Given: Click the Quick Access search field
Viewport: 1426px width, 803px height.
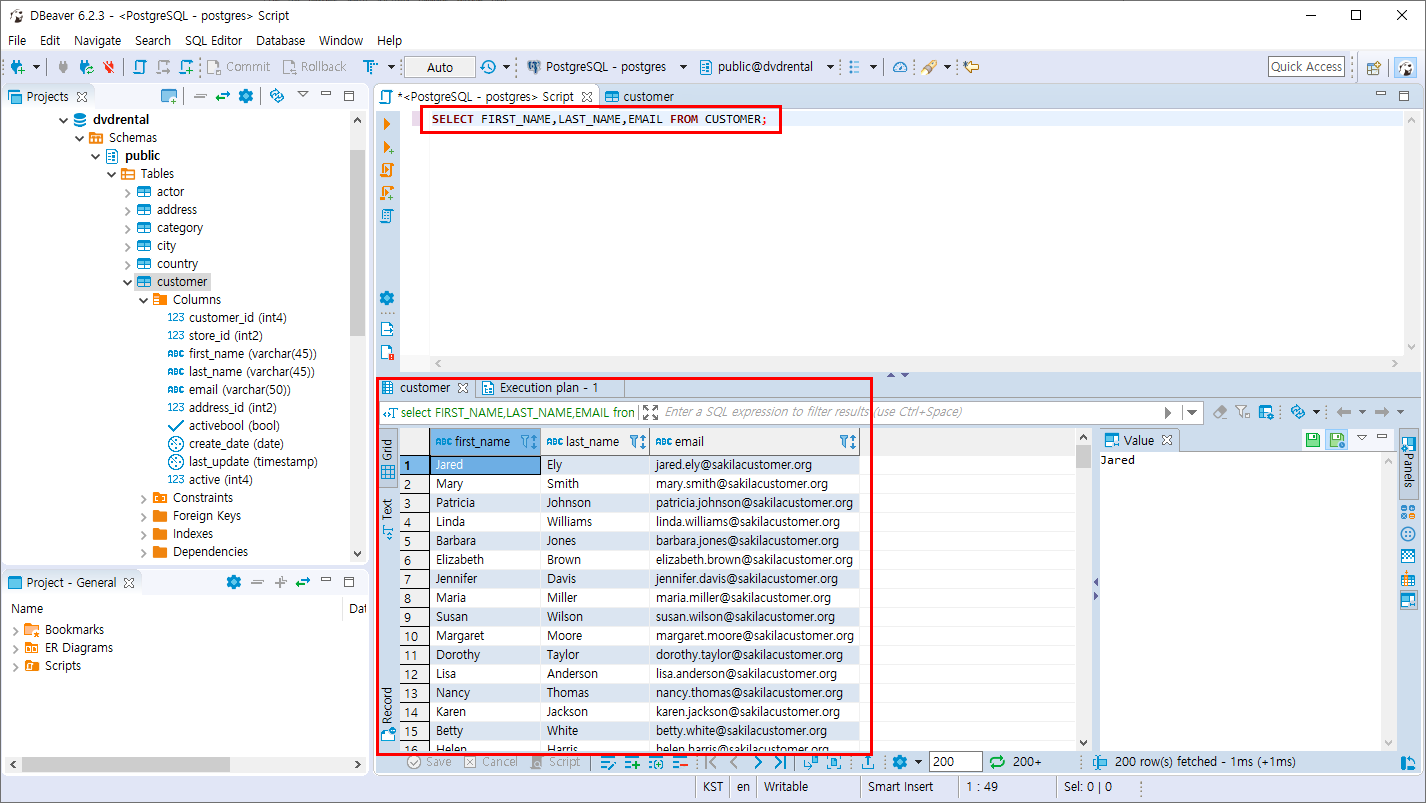Looking at the screenshot, I should (1306, 67).
